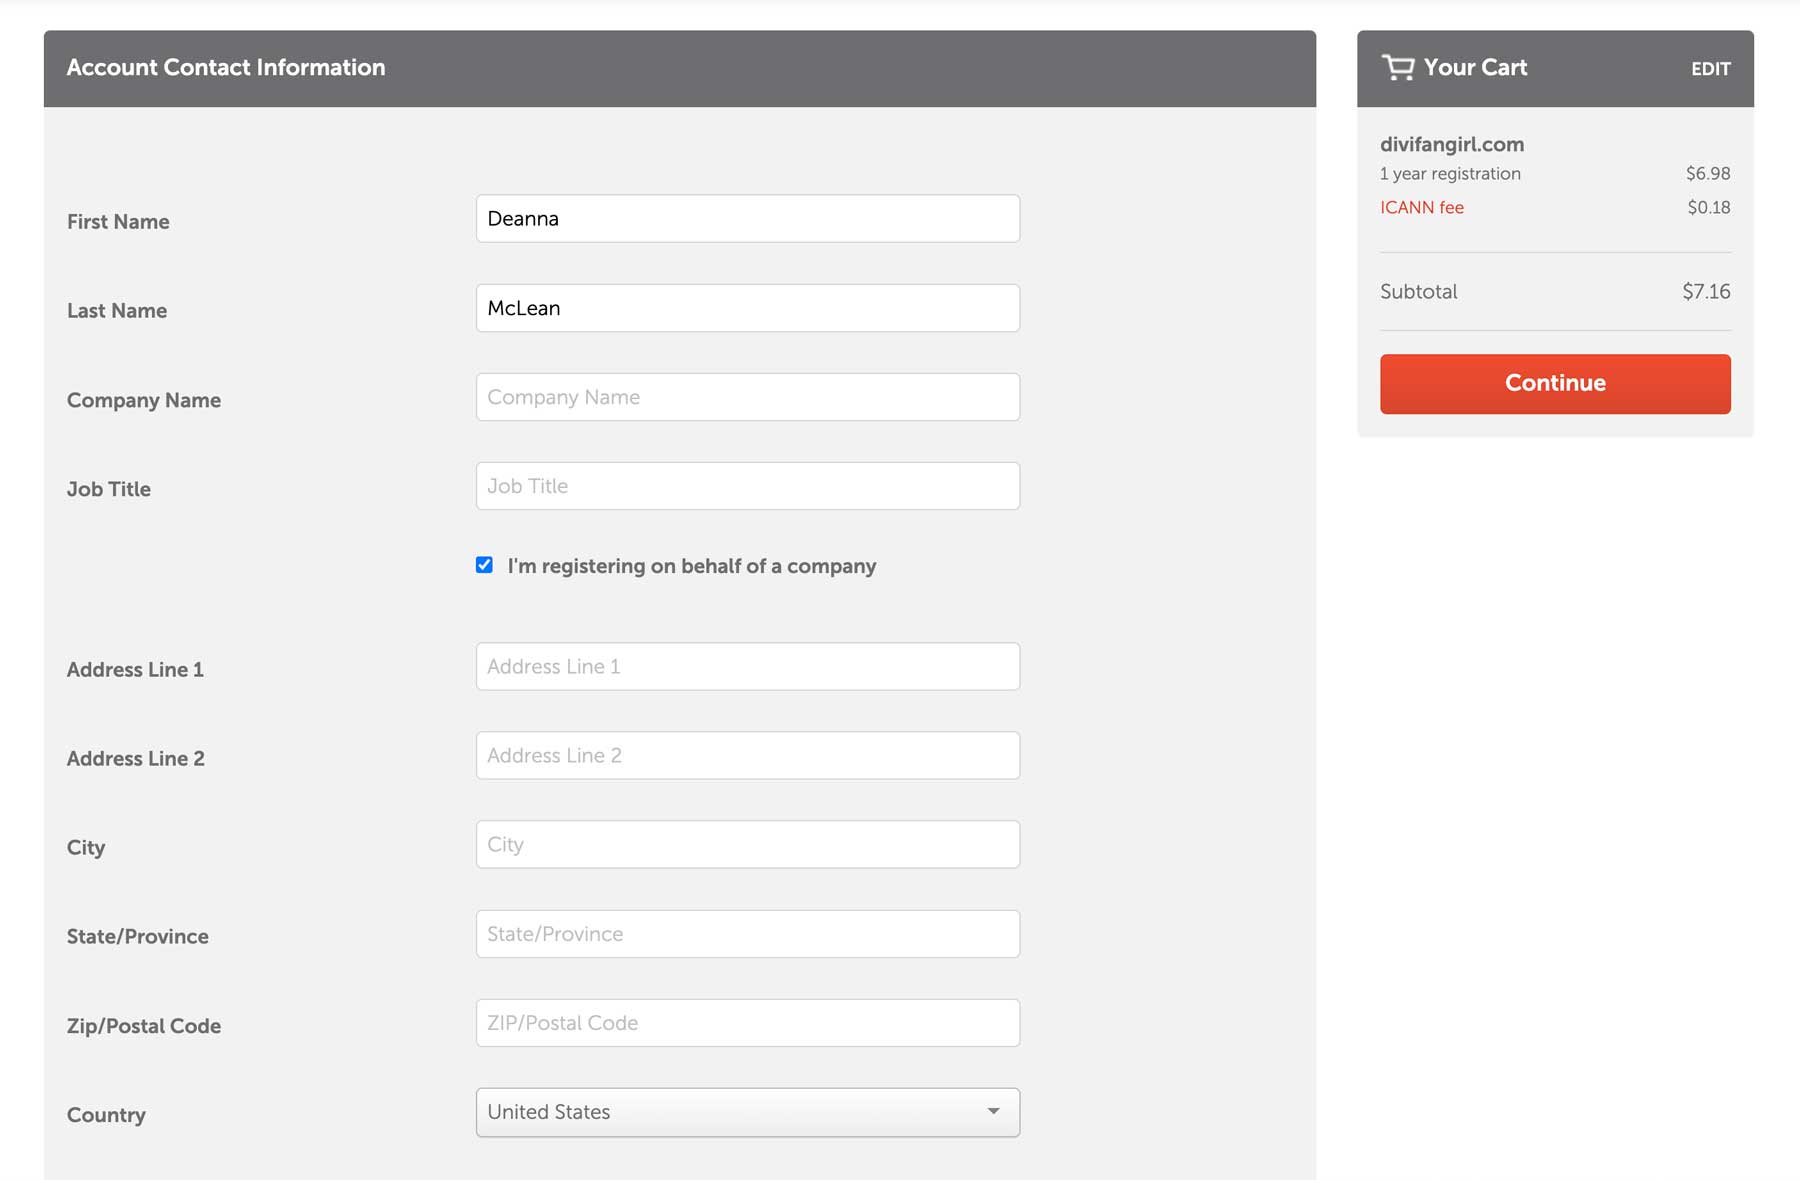The height and width of the screenshot is (1180, 1800).
Task: Click the First Name input field
Action: point(747,218)
